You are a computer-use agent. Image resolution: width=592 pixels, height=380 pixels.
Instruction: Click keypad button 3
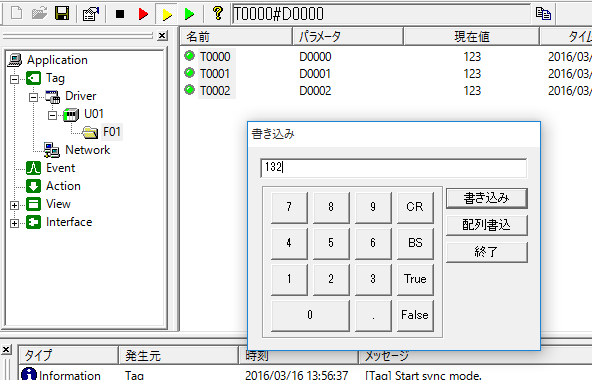(x=373, y=279)
